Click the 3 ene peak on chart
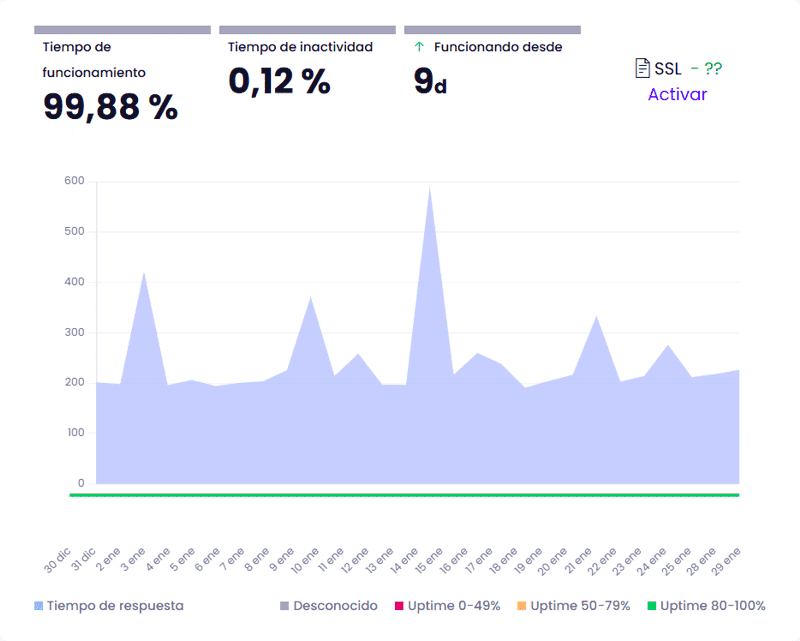 point(144,273)
